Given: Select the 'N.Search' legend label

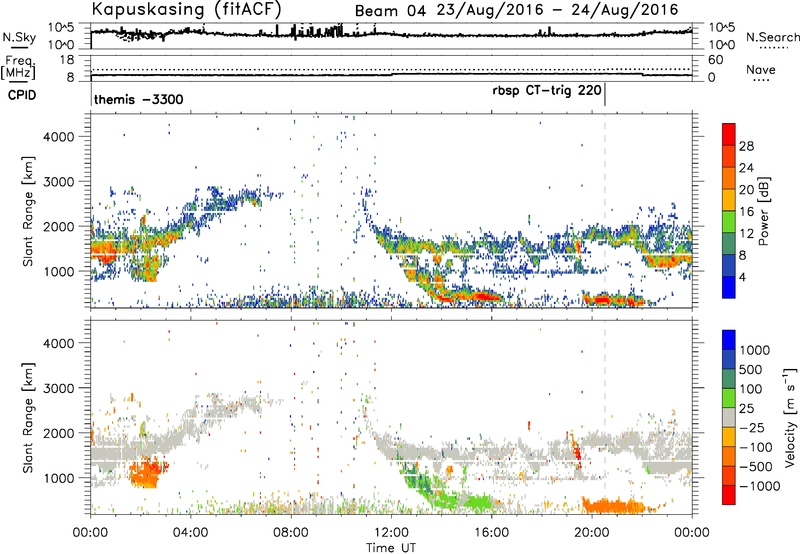Looking at the screenshot, I should (x=772, y=37).
